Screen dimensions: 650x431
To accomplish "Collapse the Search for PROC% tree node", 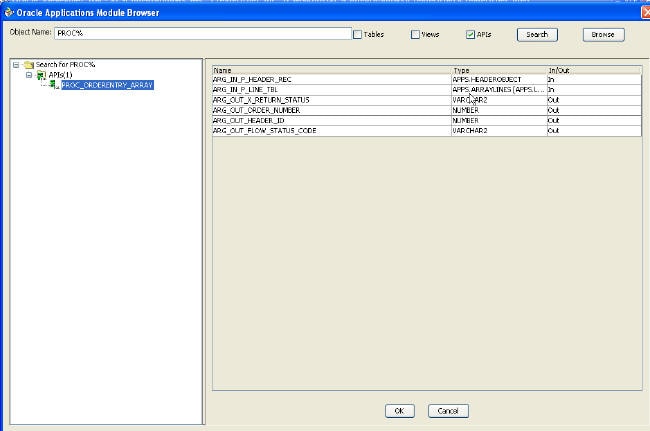I will click(x=16, y=65).
